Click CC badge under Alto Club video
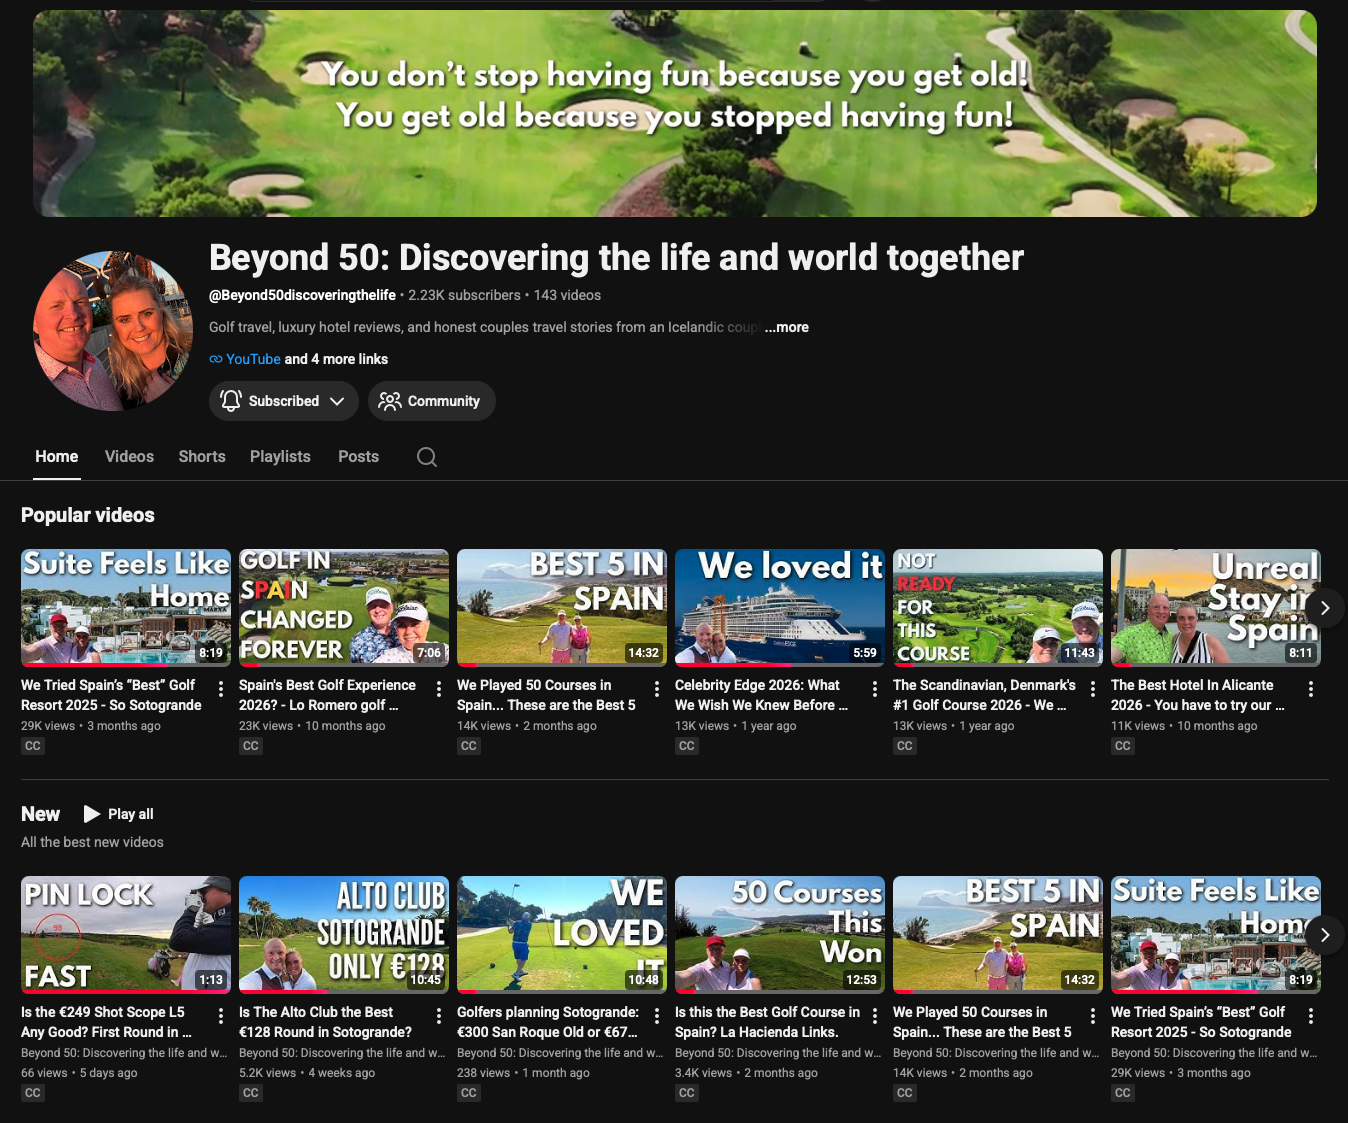1348x1123 pixels. click(251, 1093)
